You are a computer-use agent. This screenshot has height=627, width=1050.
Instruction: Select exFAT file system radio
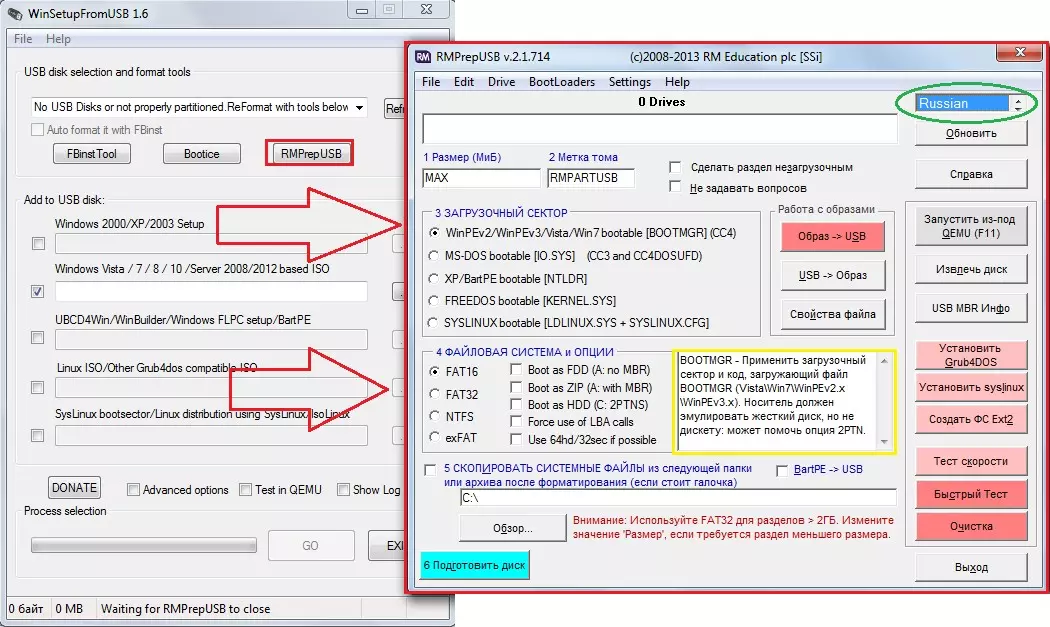(x=435, y=437)
